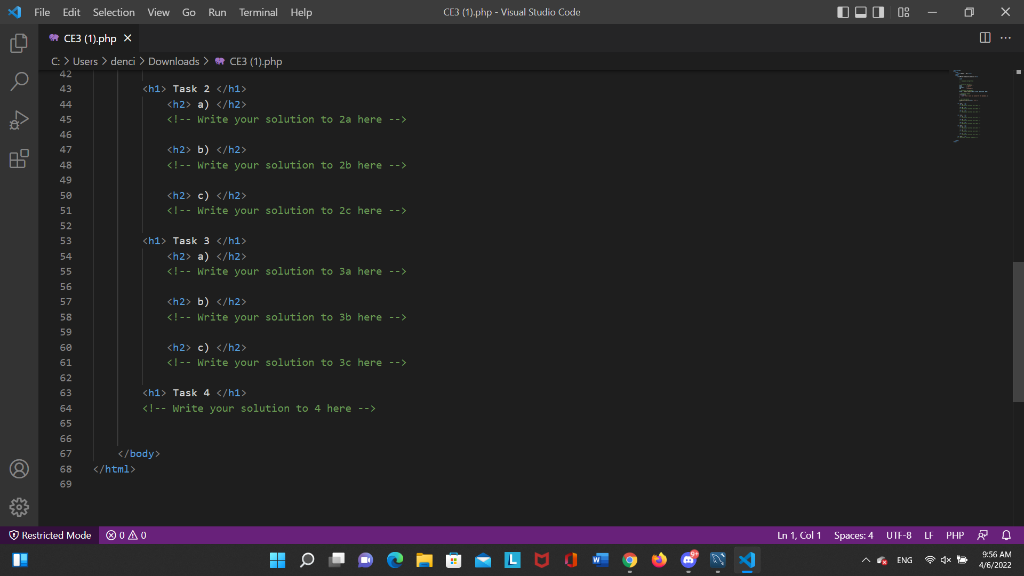1024x576 pixels.
Task: Click the notifications bell in the status bar
Action: [x=1008, y=535]
